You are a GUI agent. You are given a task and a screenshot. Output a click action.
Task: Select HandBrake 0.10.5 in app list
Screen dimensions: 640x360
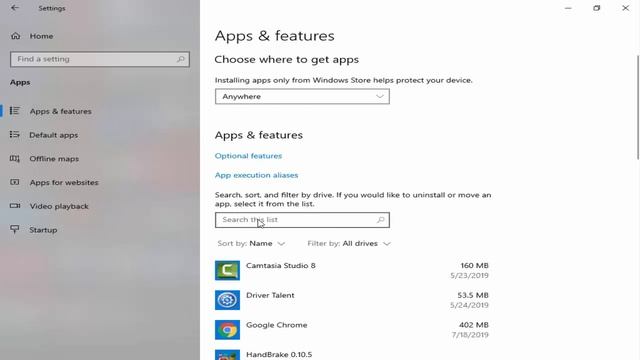point(279,354)
